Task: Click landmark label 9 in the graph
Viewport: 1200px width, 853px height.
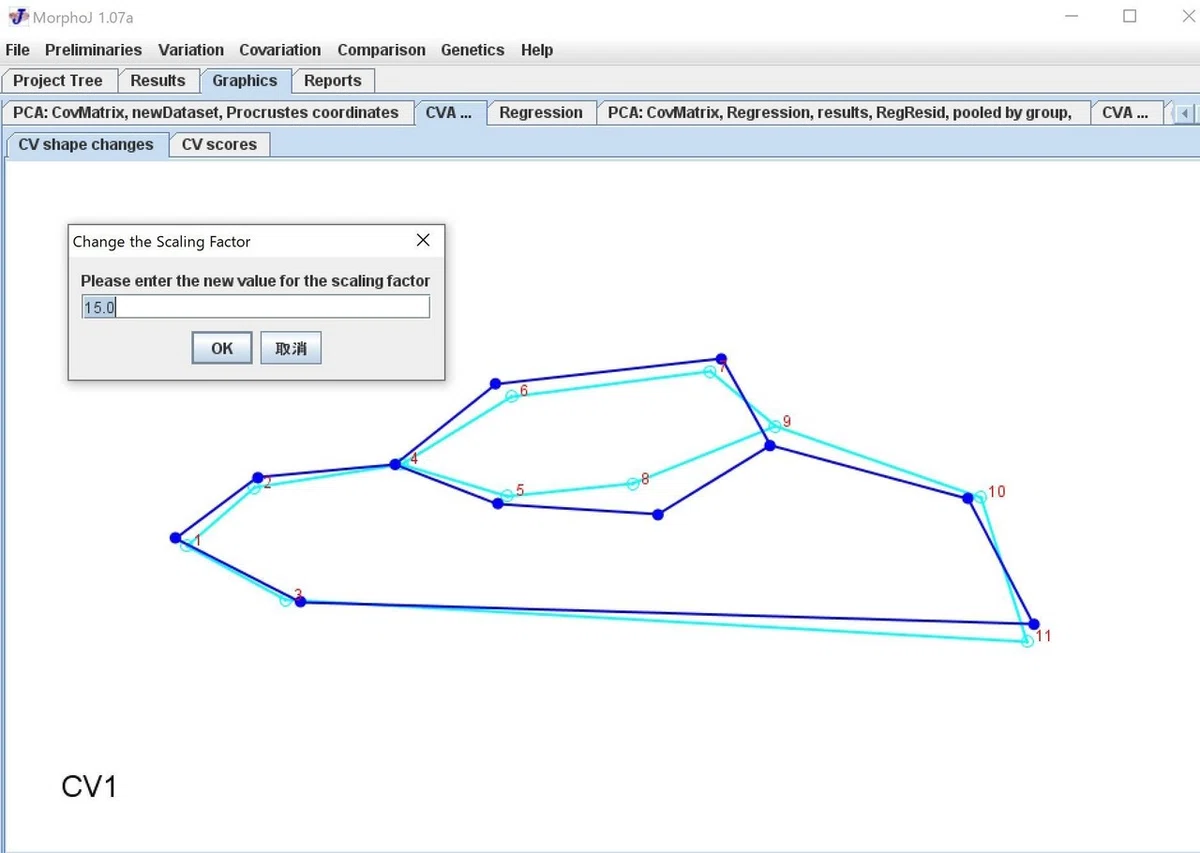Action: point(787,422)
